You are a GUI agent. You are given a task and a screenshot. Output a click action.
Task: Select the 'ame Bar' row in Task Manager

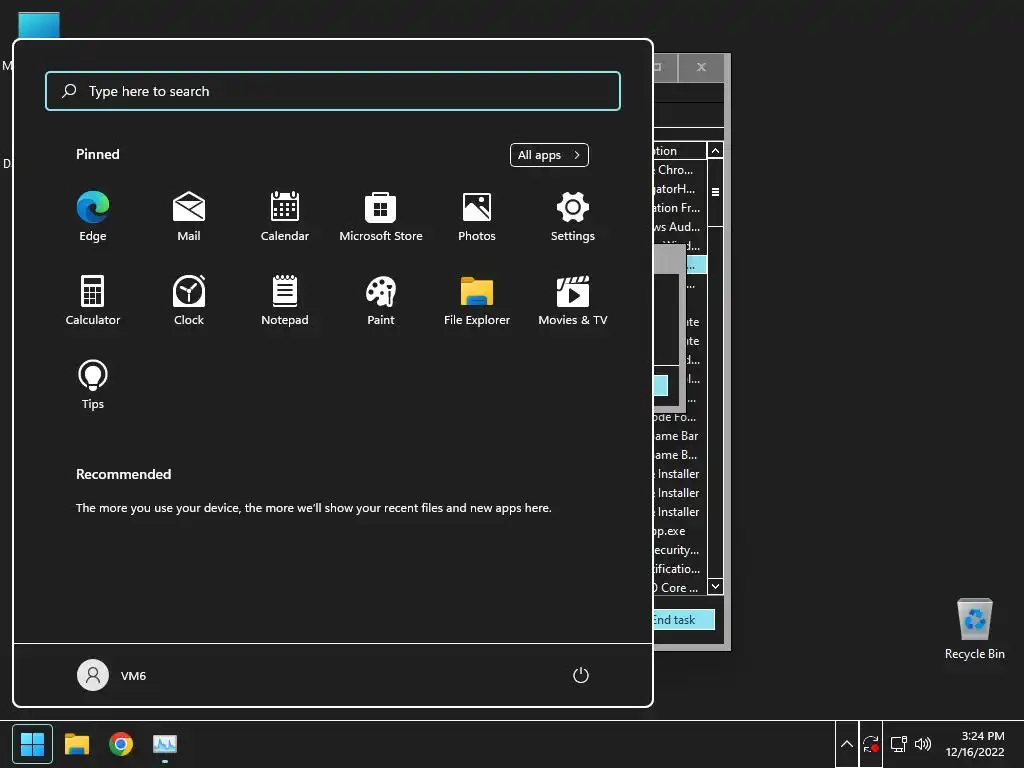tap(680, 436)
